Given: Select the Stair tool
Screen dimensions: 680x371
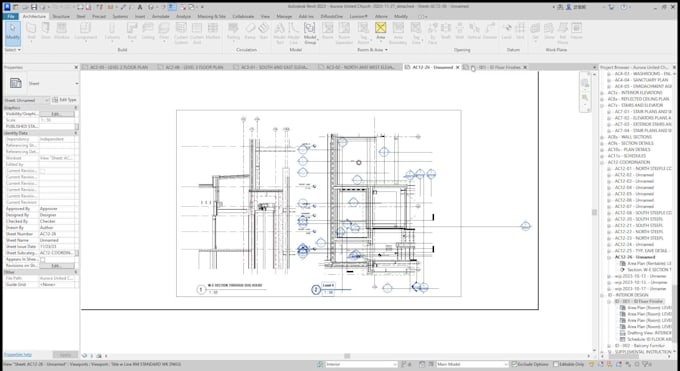Looking at the screenshot, I should 263,32.
